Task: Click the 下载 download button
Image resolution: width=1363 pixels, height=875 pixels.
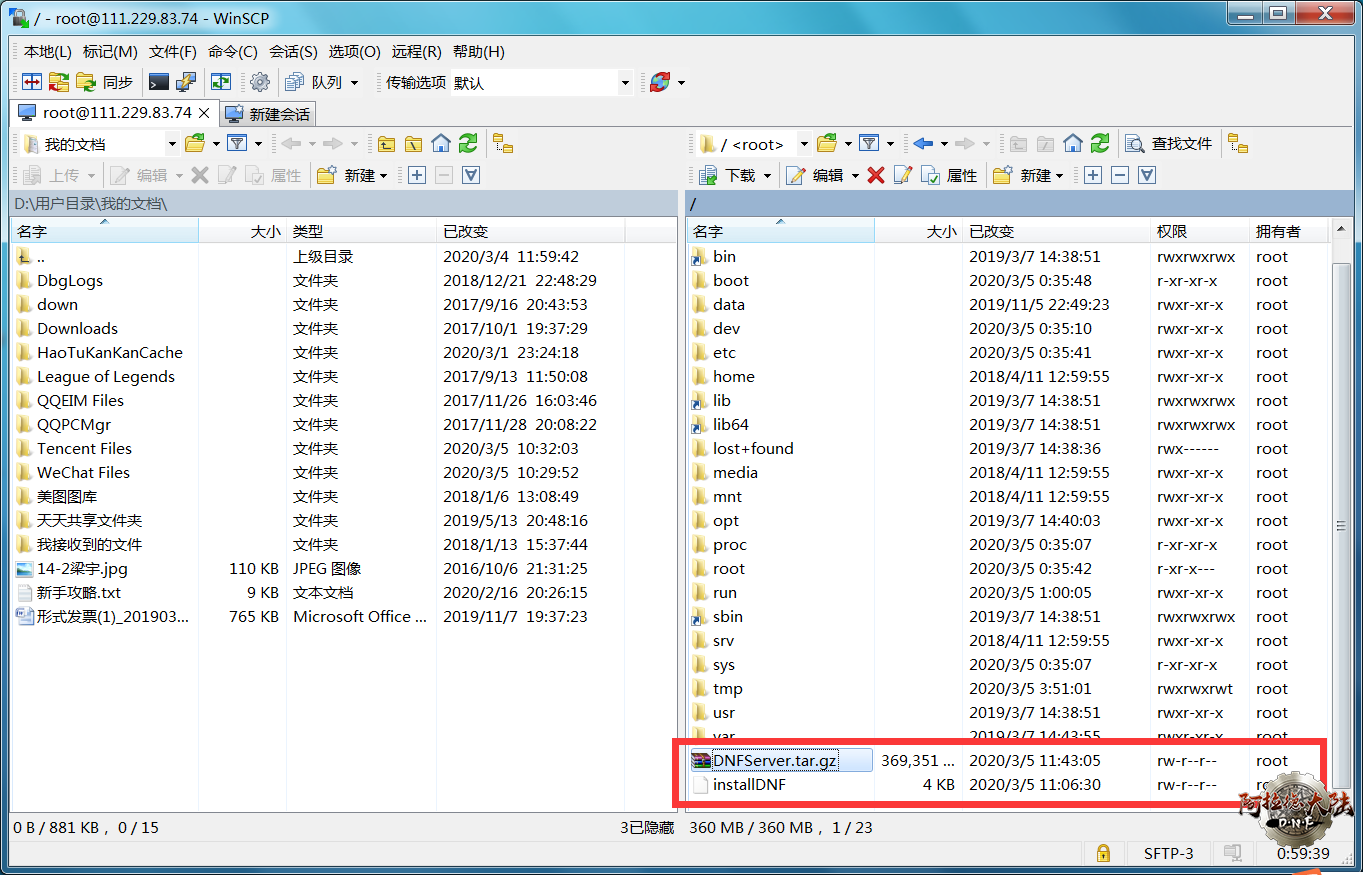Action: click(738, 175)
